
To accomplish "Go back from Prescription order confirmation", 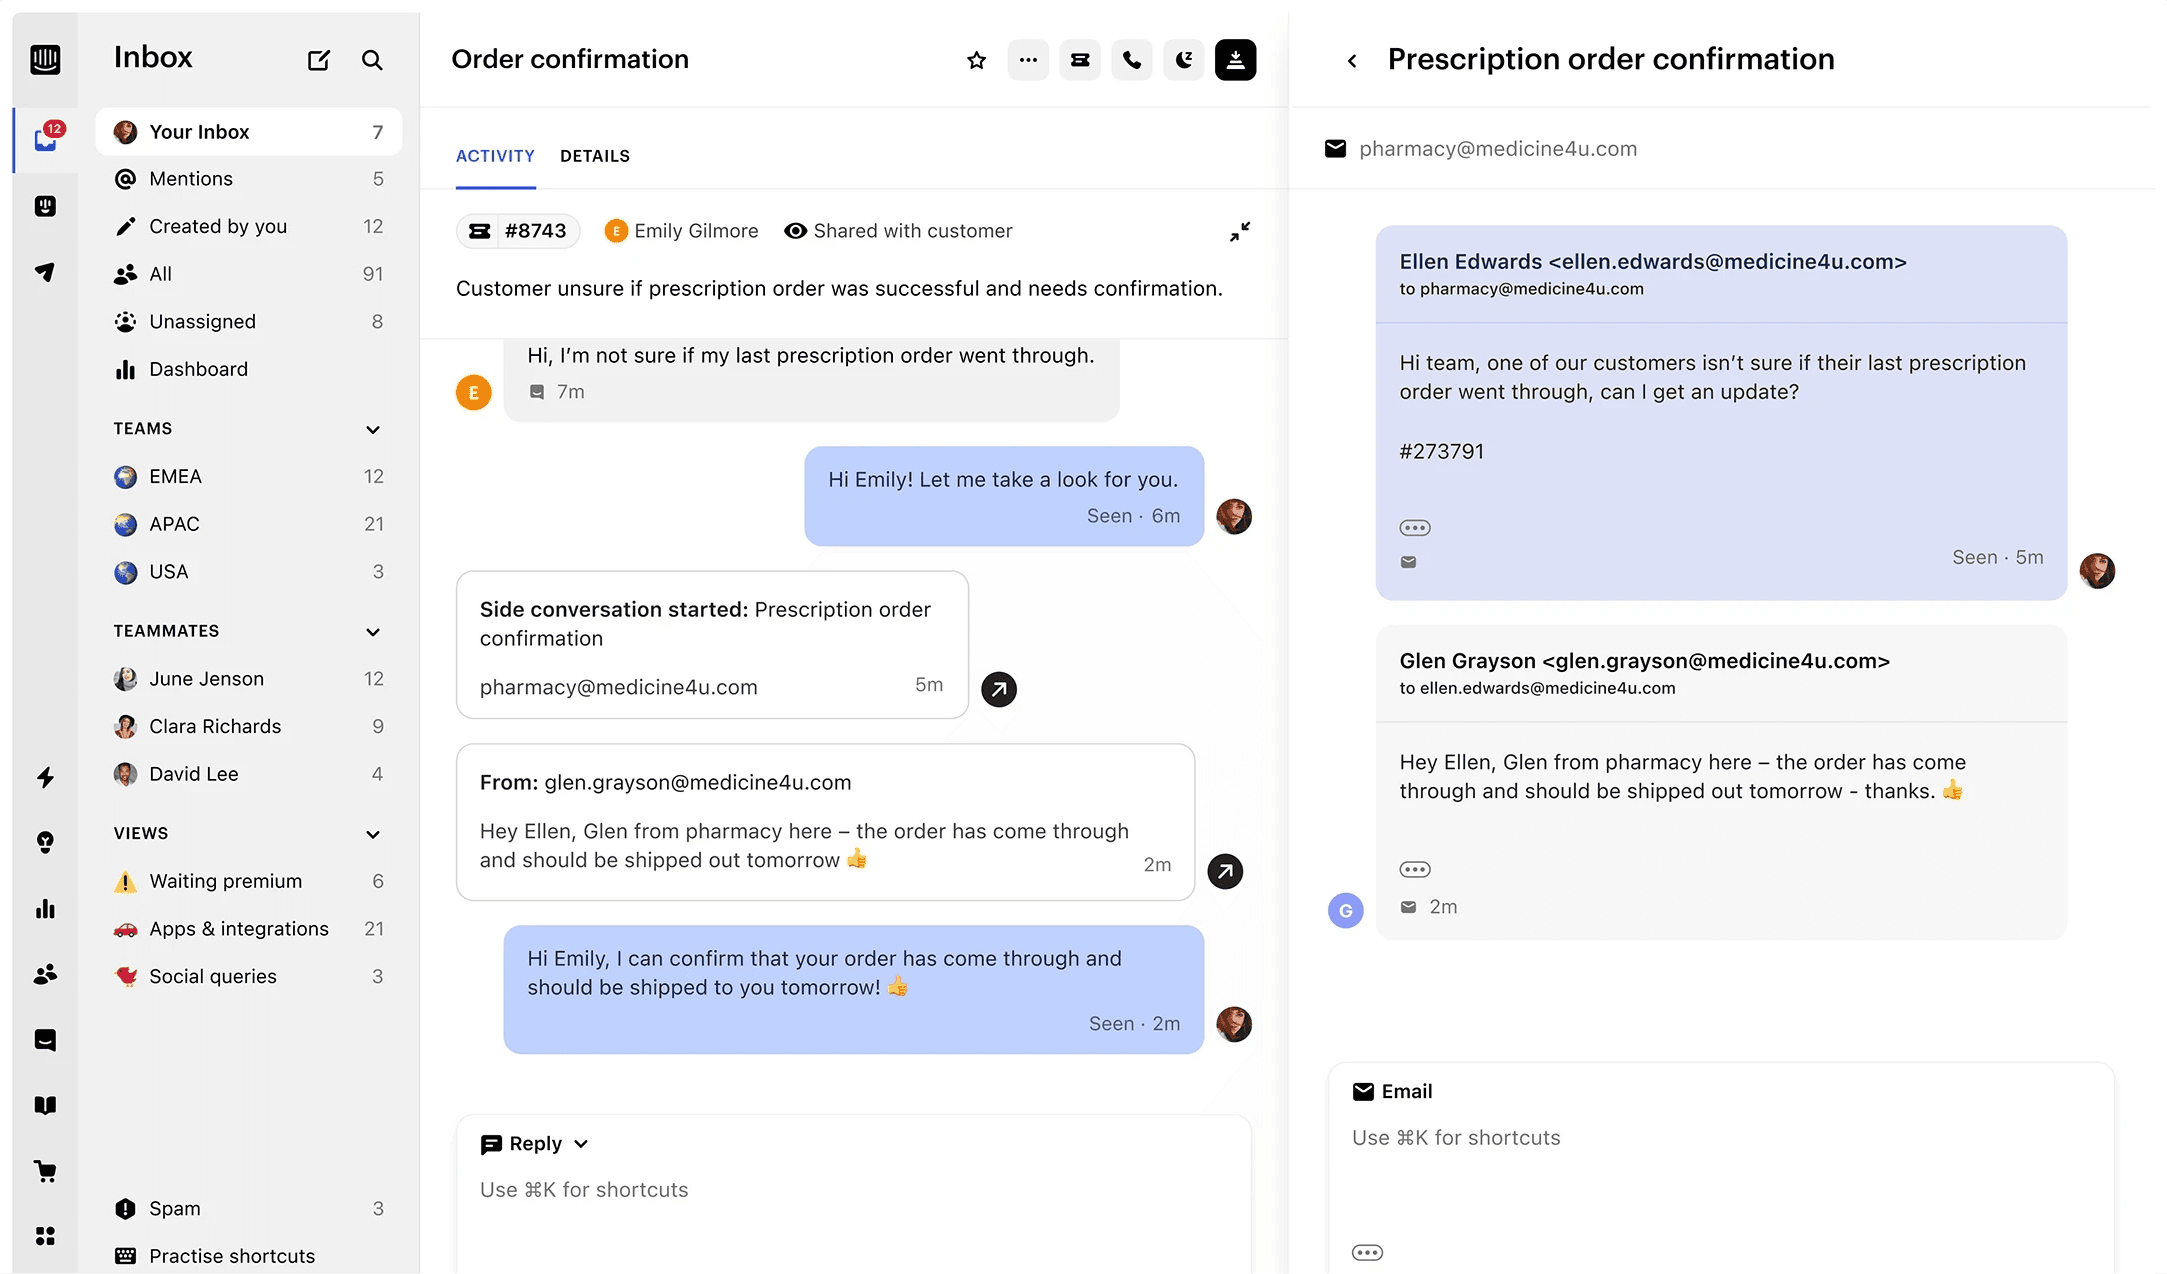I will tap(1352, 61).
